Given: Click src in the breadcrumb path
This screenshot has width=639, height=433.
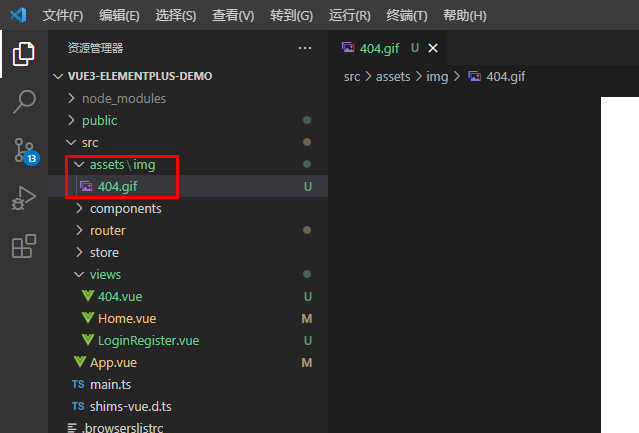Looking at the screenshot, I should pyautogui.click(x=352, y=77).
